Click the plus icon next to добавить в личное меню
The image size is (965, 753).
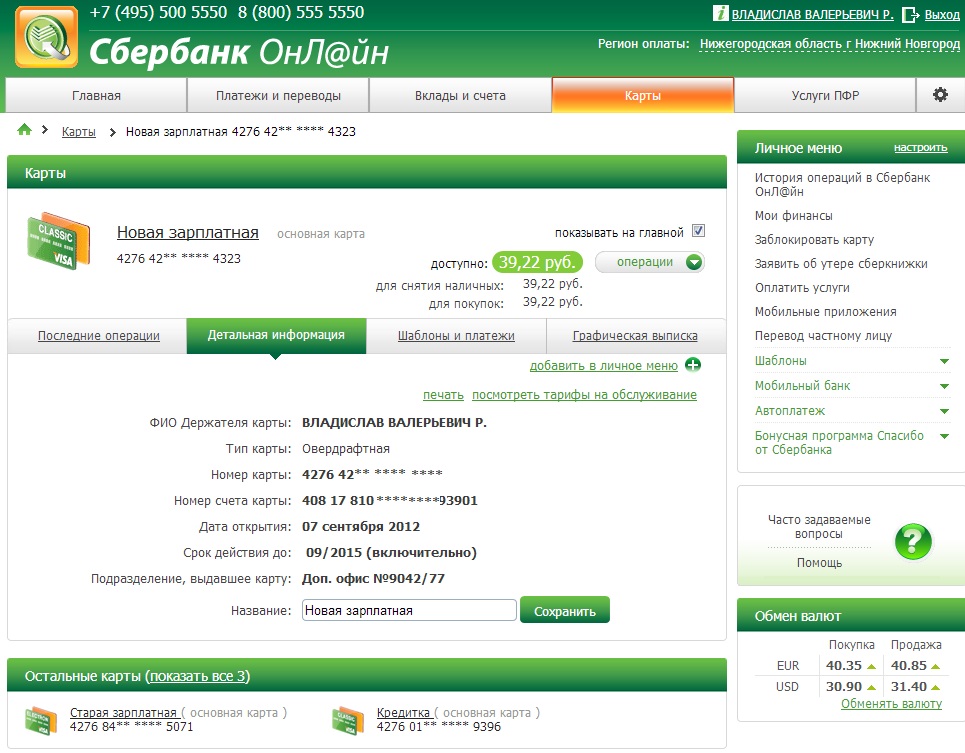[x=693, y=365]
